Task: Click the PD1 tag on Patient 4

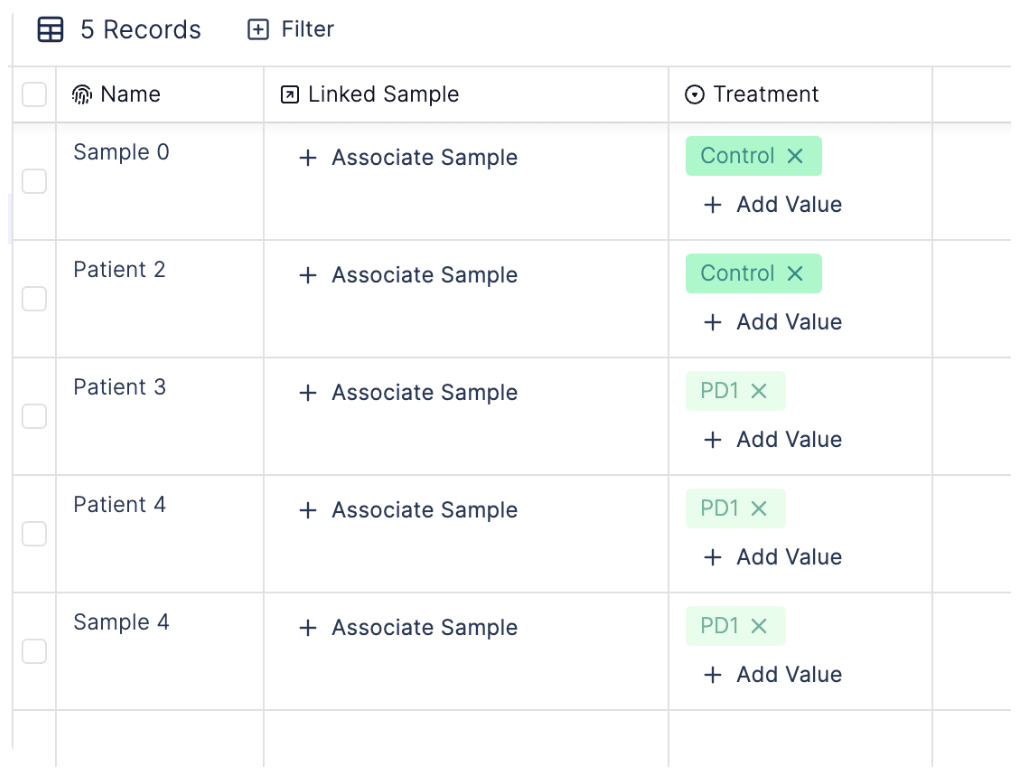Action: pos(720,508)
